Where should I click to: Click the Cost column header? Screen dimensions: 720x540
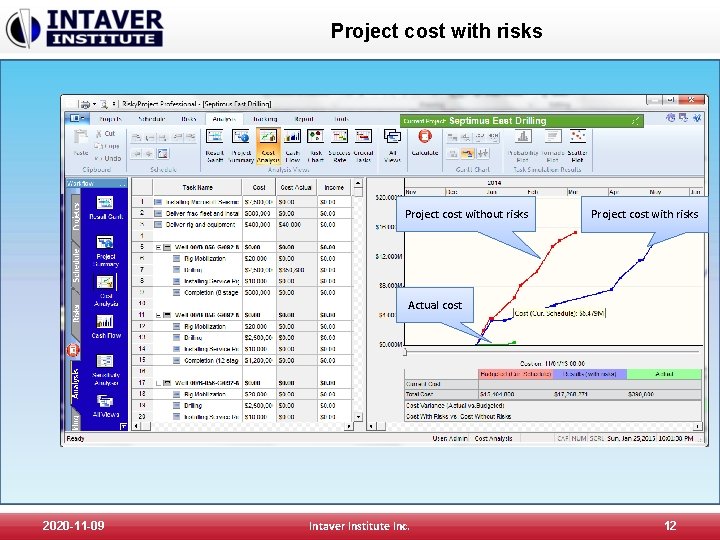259,187
